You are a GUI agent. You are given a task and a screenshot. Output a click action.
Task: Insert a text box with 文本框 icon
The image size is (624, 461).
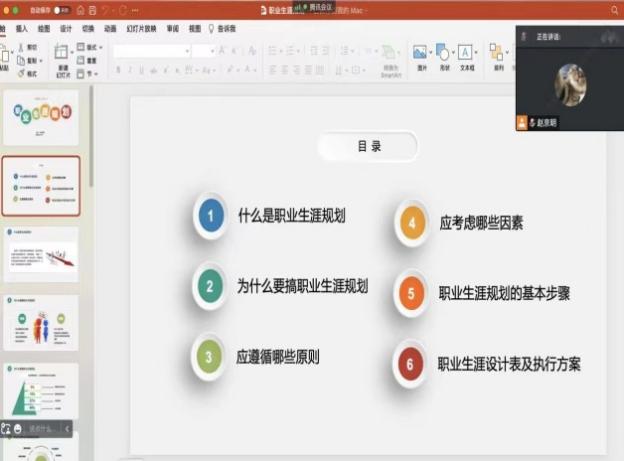[x=467, y=54]
